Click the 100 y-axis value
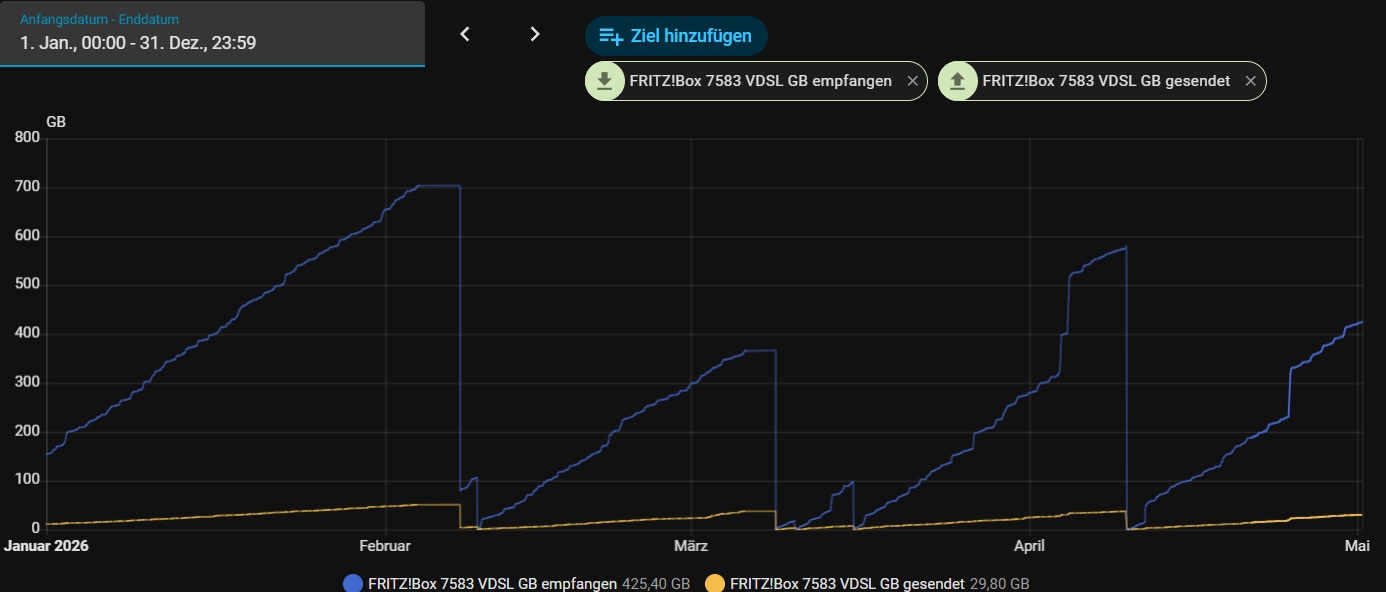This screenshot has height=592, width=1386. click(x=28, y=480)
